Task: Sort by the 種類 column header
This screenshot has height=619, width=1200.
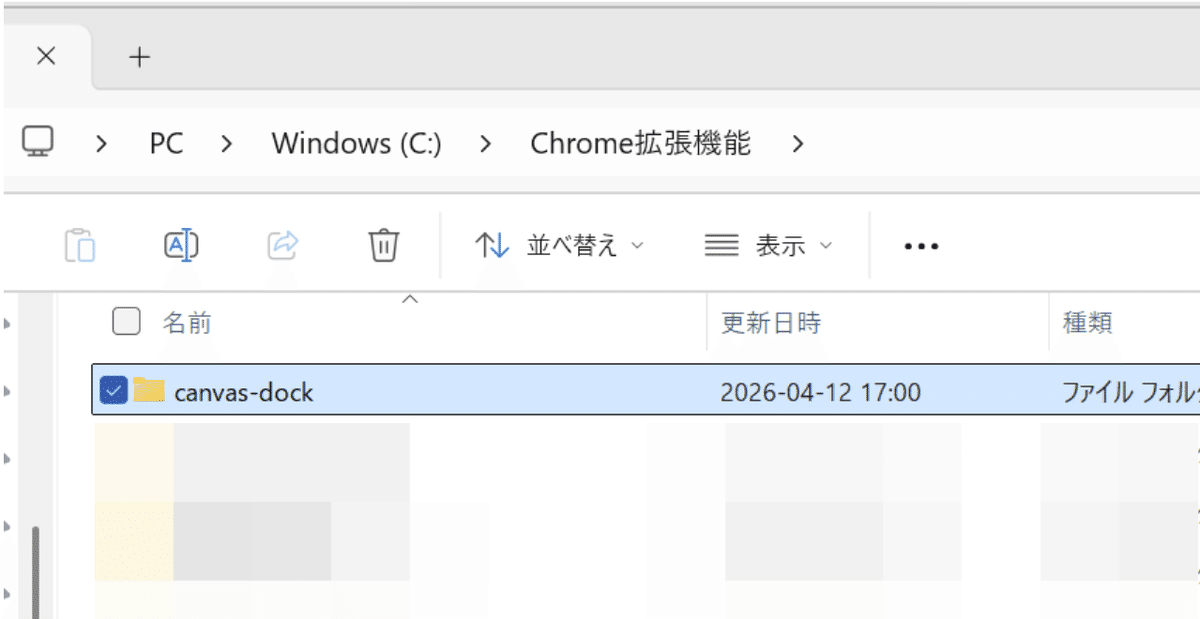Action: tap(1087, 322)
